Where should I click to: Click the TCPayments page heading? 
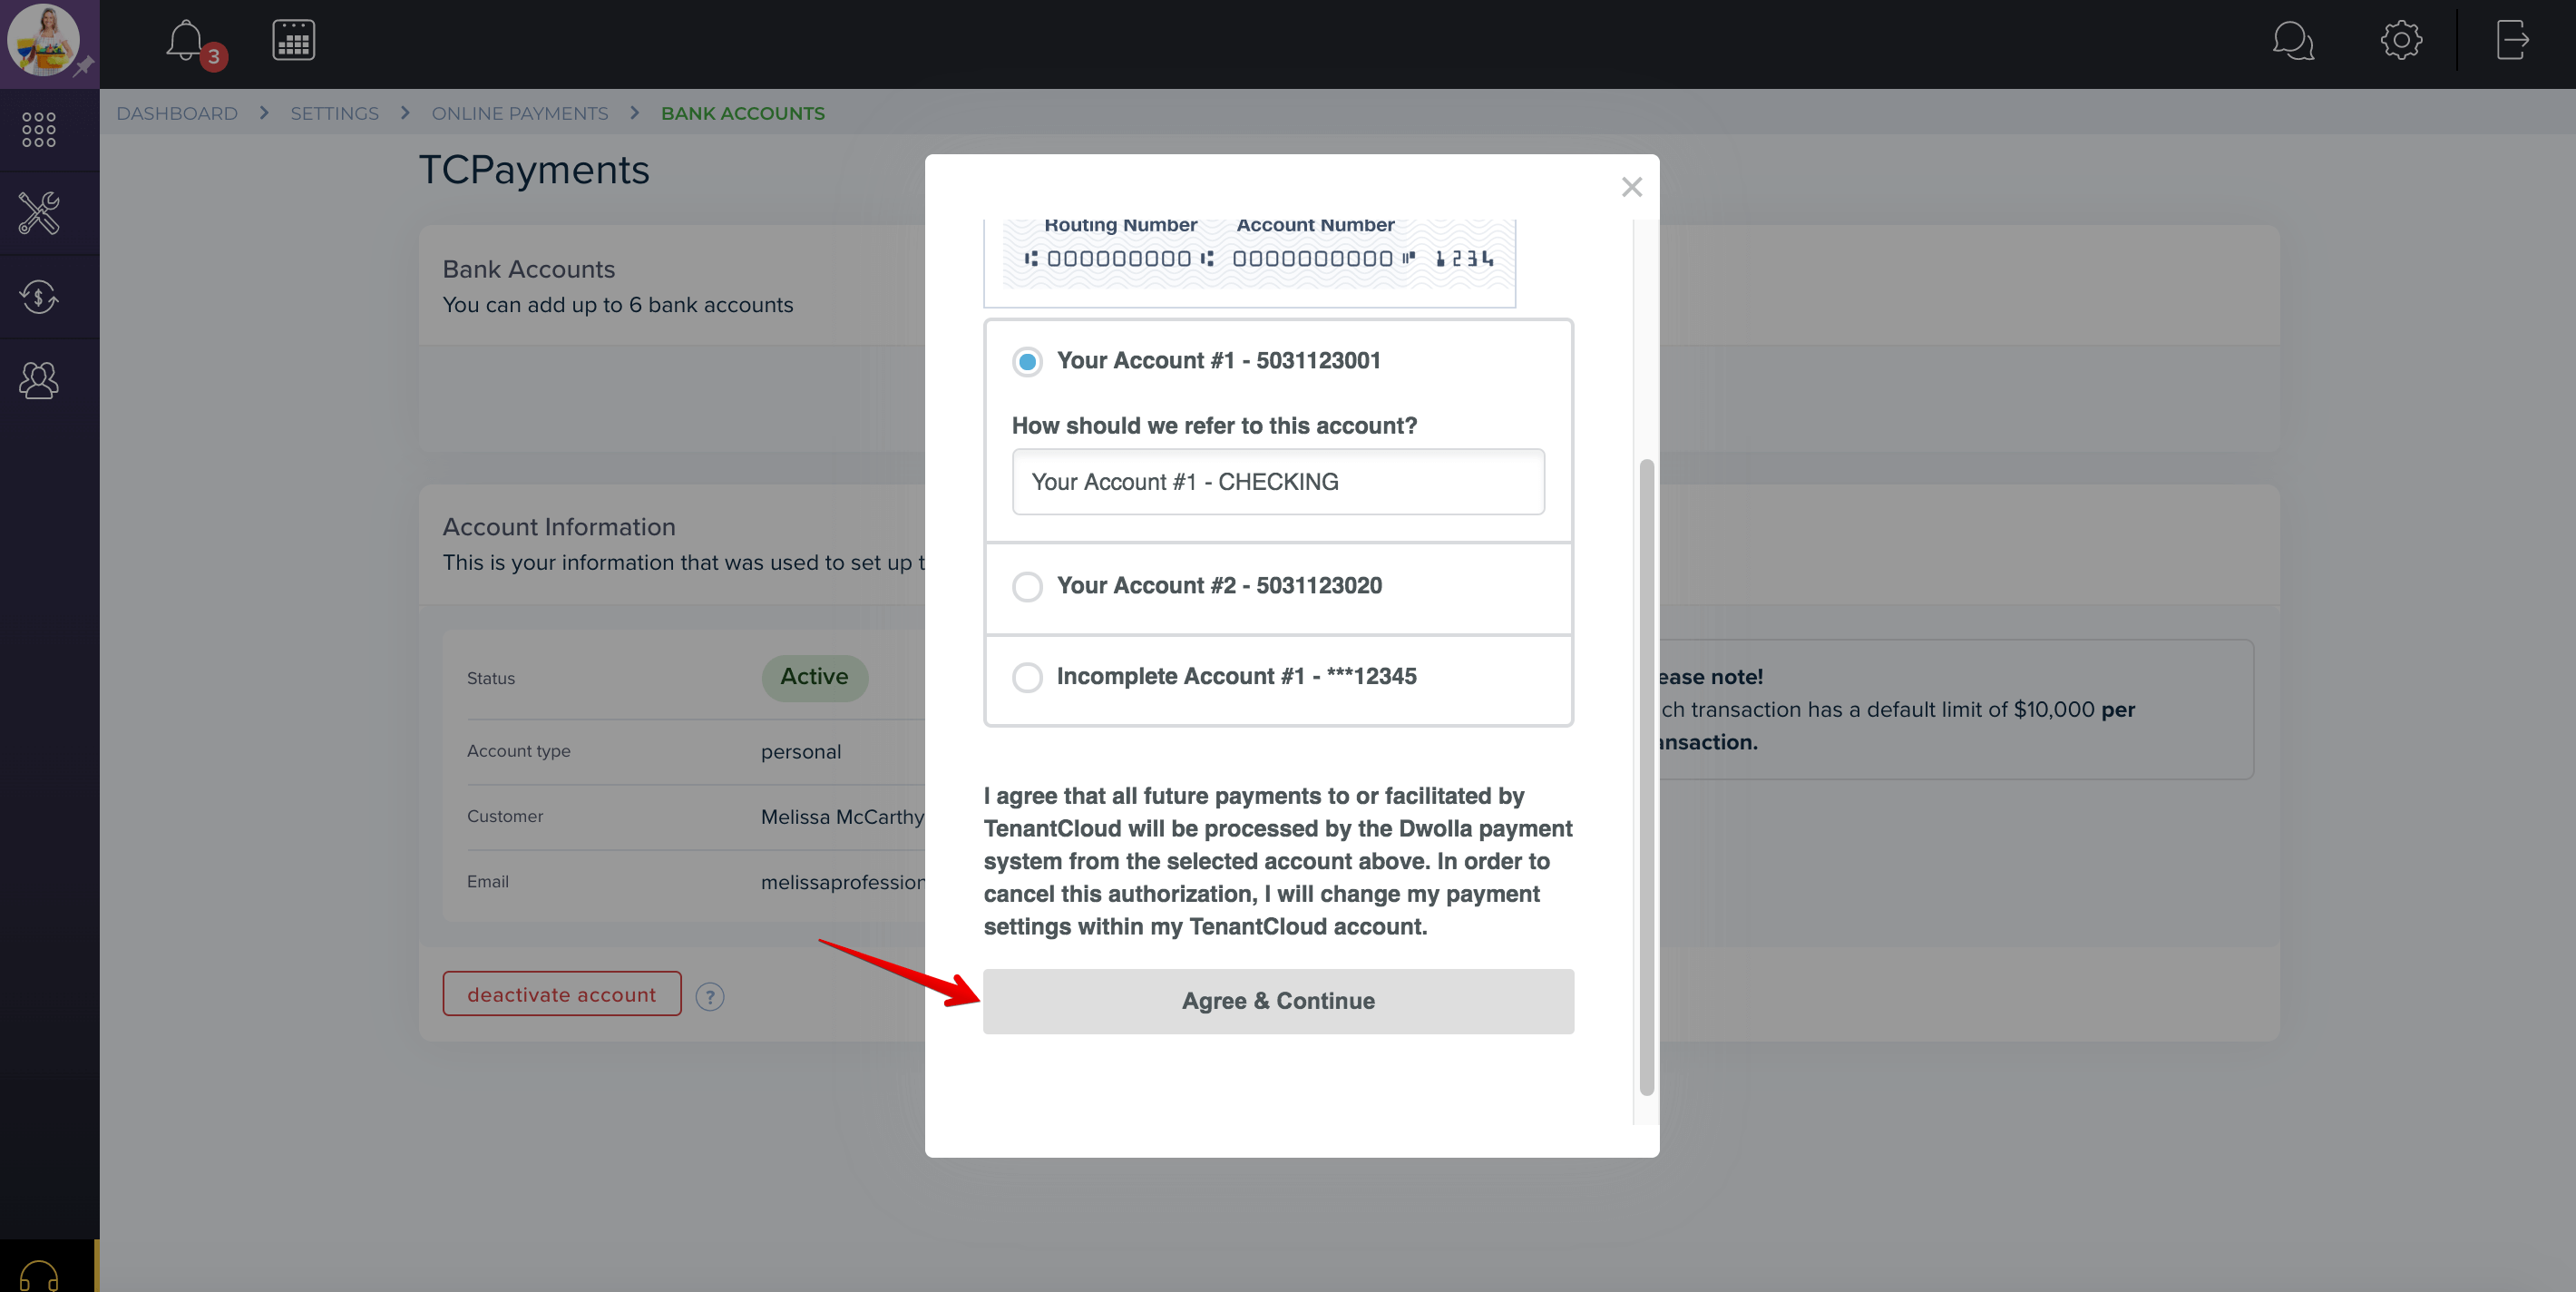(533, 170)
